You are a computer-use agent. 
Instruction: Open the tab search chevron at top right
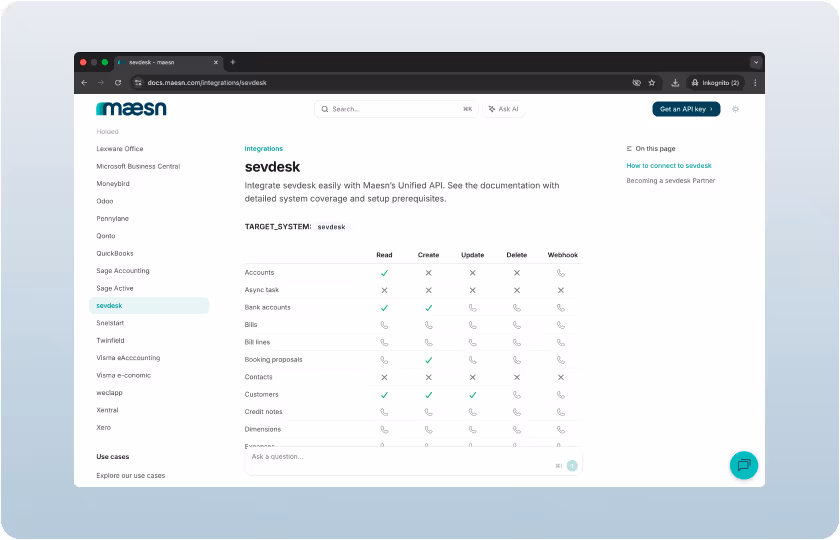tap(756, 62)
